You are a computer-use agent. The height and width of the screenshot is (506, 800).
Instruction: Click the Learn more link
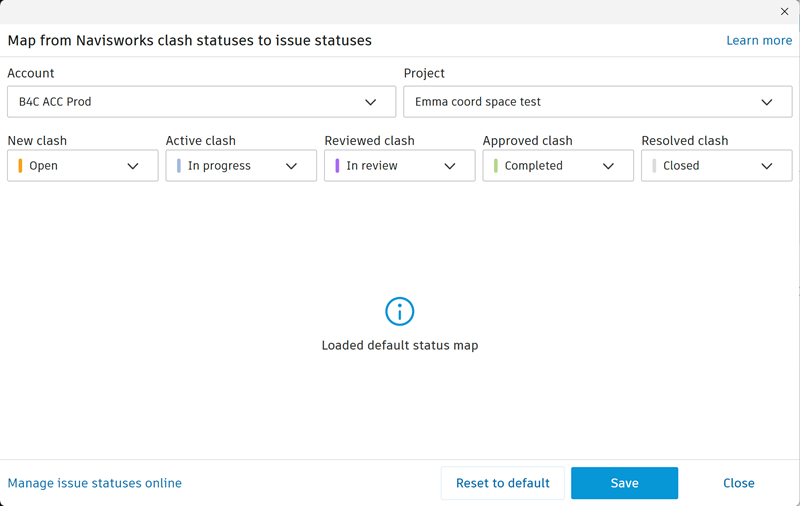coord(759,41)
